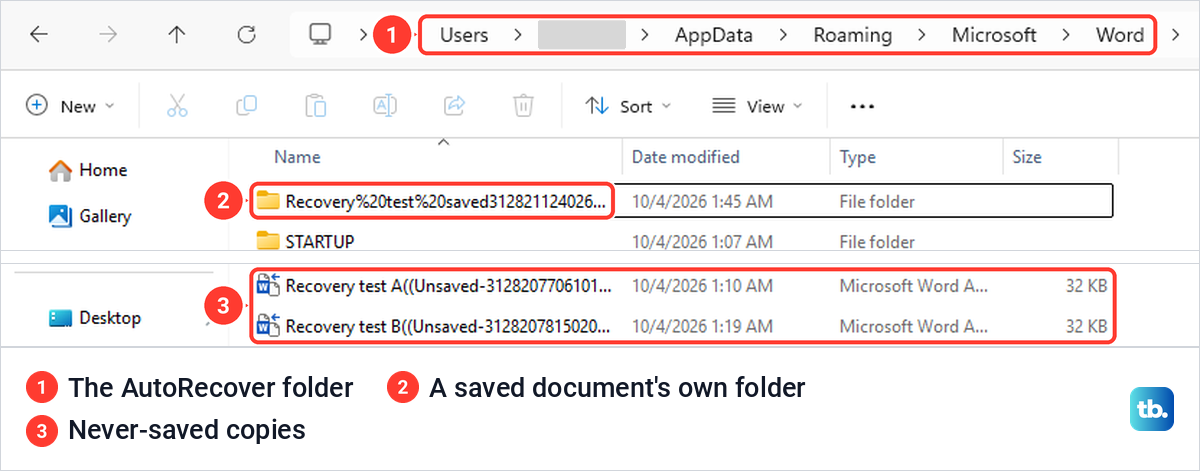Open the View dropdown
The width and height of the screenshot is (1200, 471).
click(x=757, y=106)
